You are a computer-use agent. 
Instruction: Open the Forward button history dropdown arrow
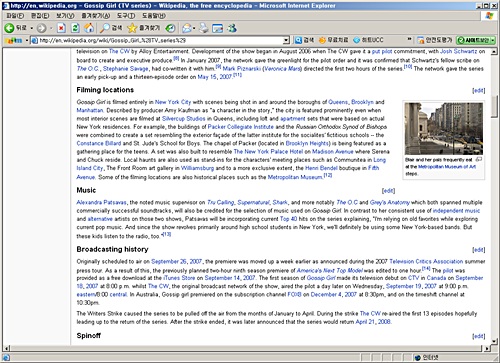tap(51, 28)
